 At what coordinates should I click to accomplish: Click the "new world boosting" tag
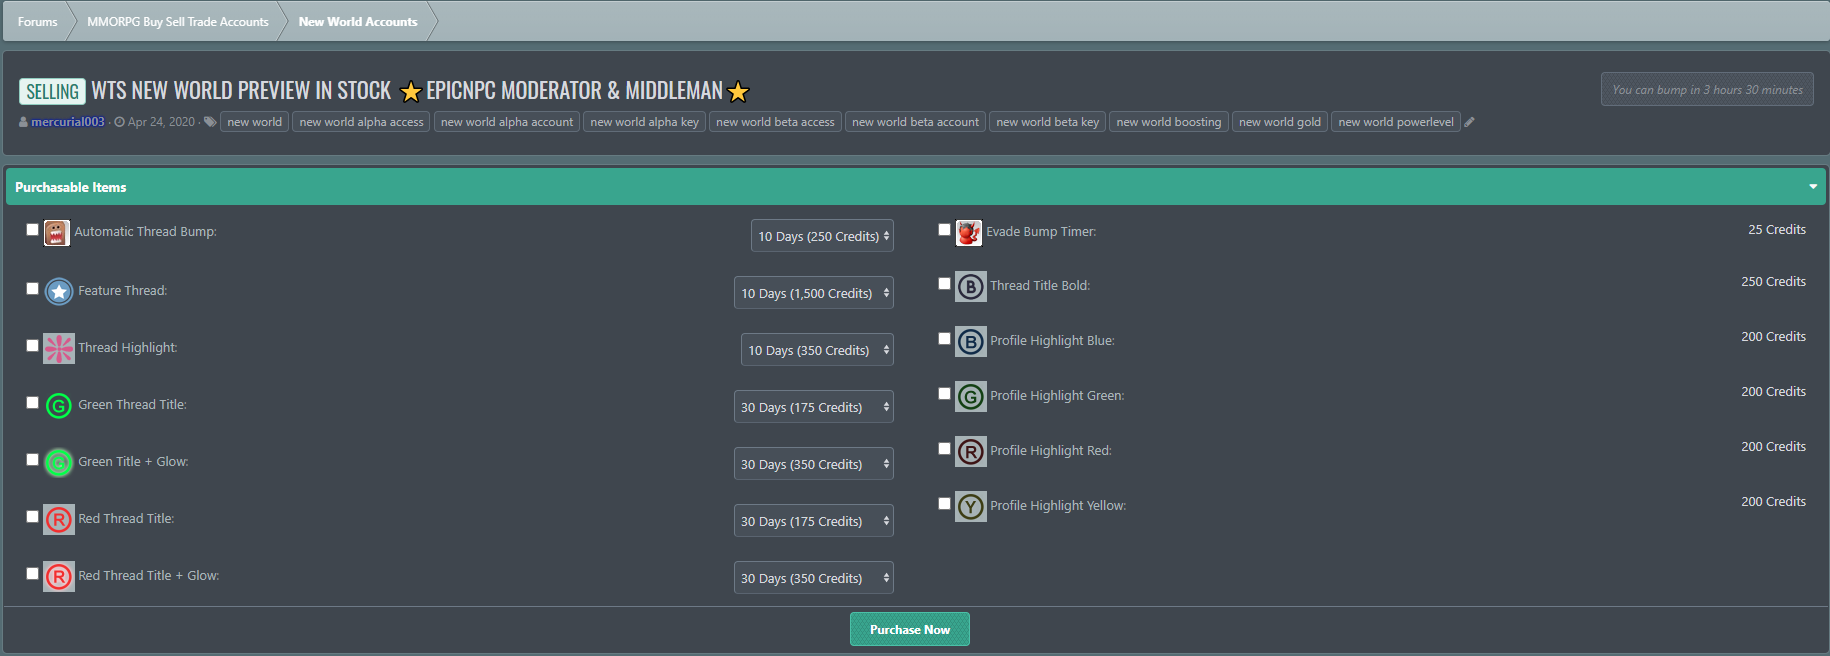coord(1169,122)
